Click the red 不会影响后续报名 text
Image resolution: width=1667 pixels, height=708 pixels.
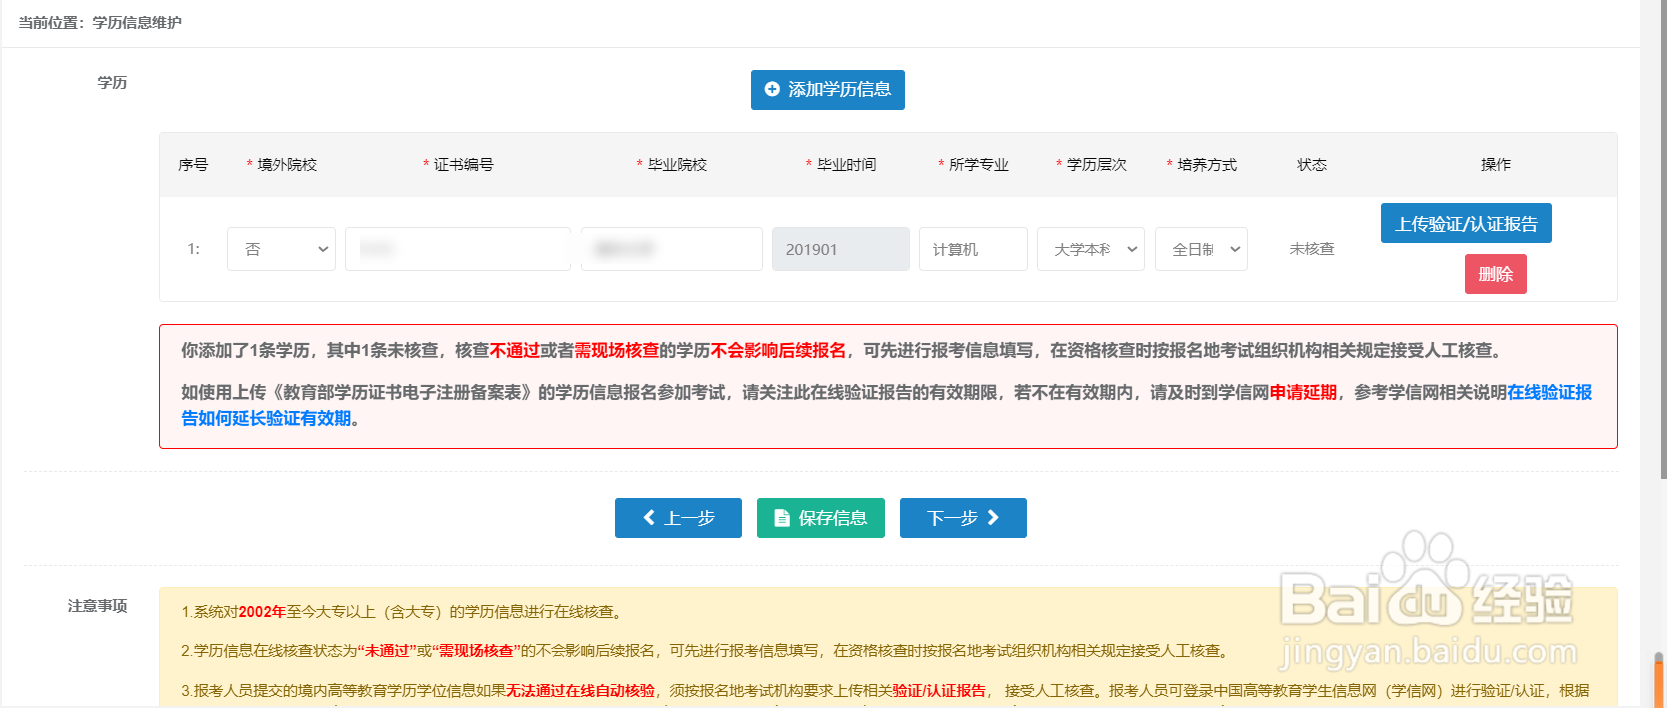[778, 350]
